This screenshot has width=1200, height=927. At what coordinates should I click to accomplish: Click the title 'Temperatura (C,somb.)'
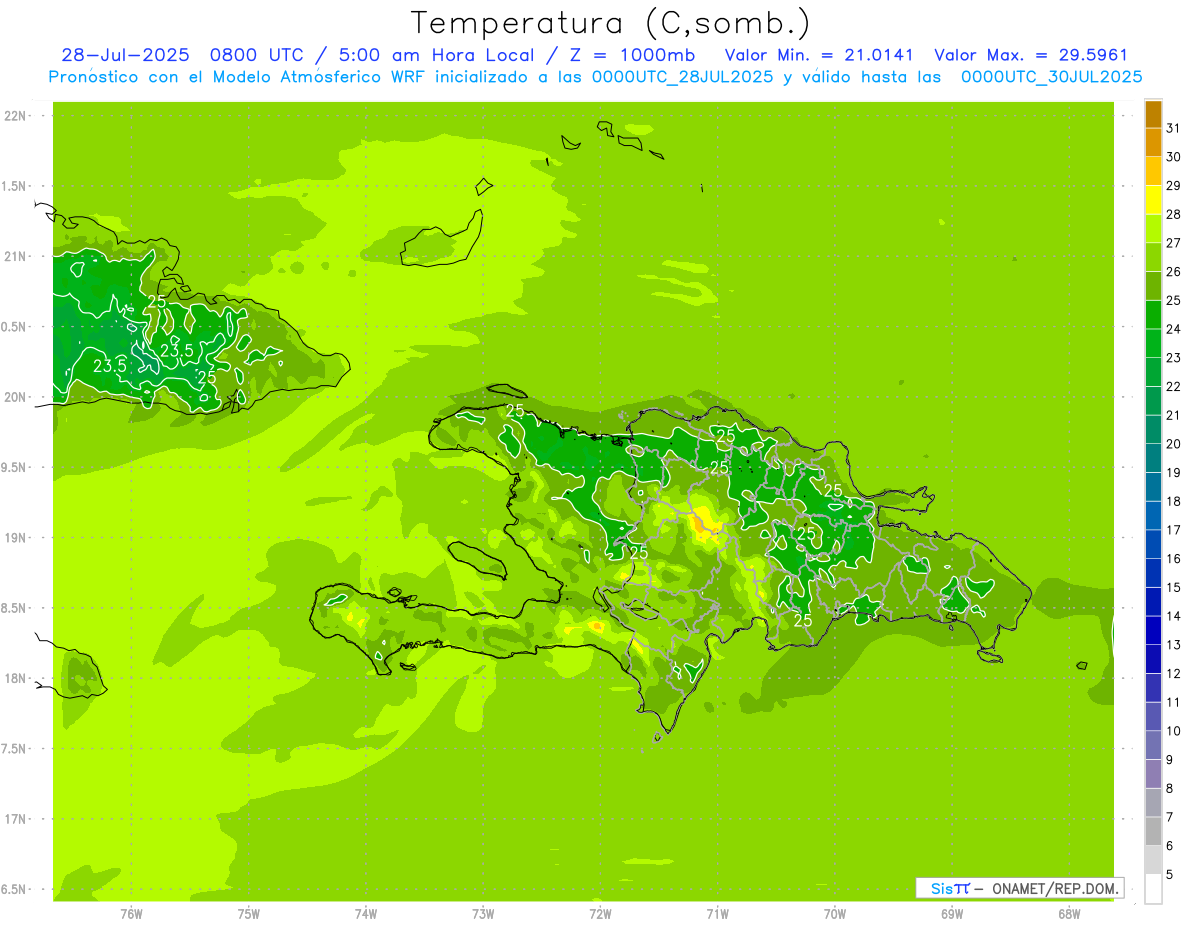coord(610,23)
